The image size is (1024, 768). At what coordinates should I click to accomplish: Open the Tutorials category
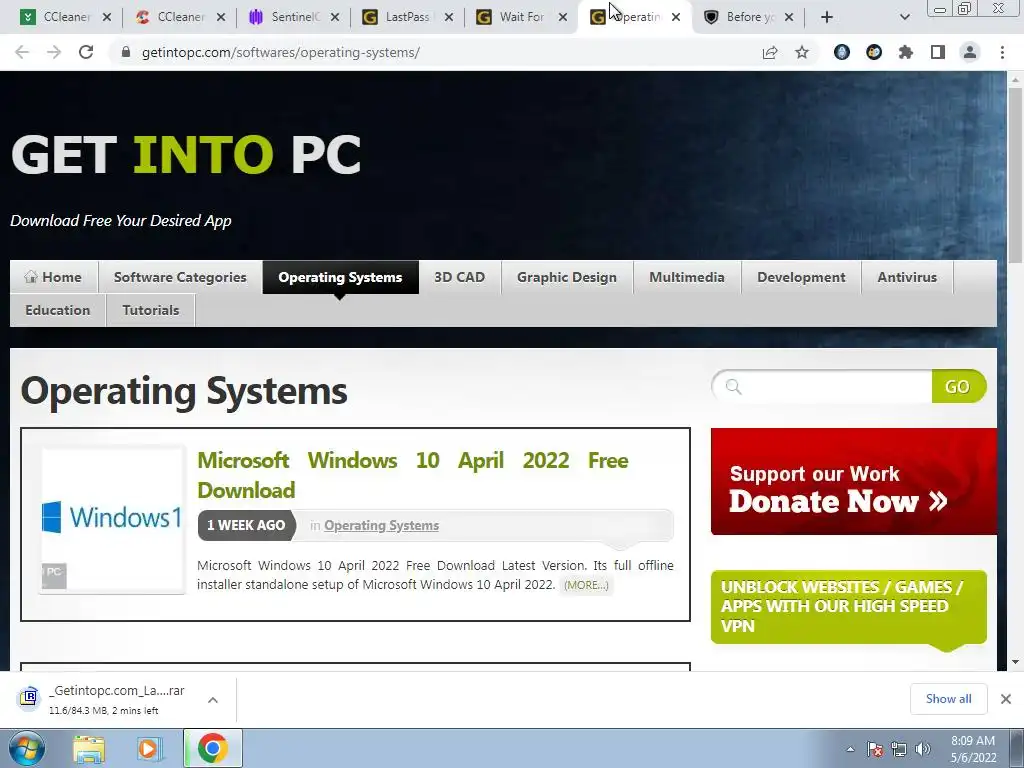151,310
